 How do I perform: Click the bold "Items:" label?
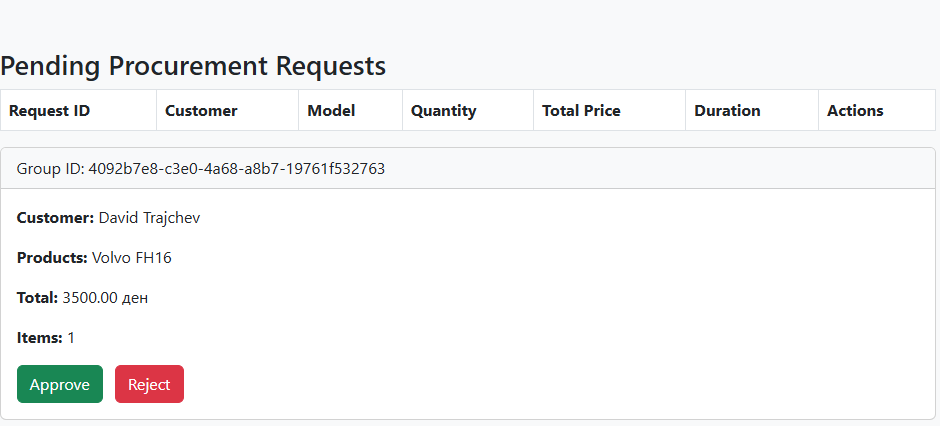[39, 338]
